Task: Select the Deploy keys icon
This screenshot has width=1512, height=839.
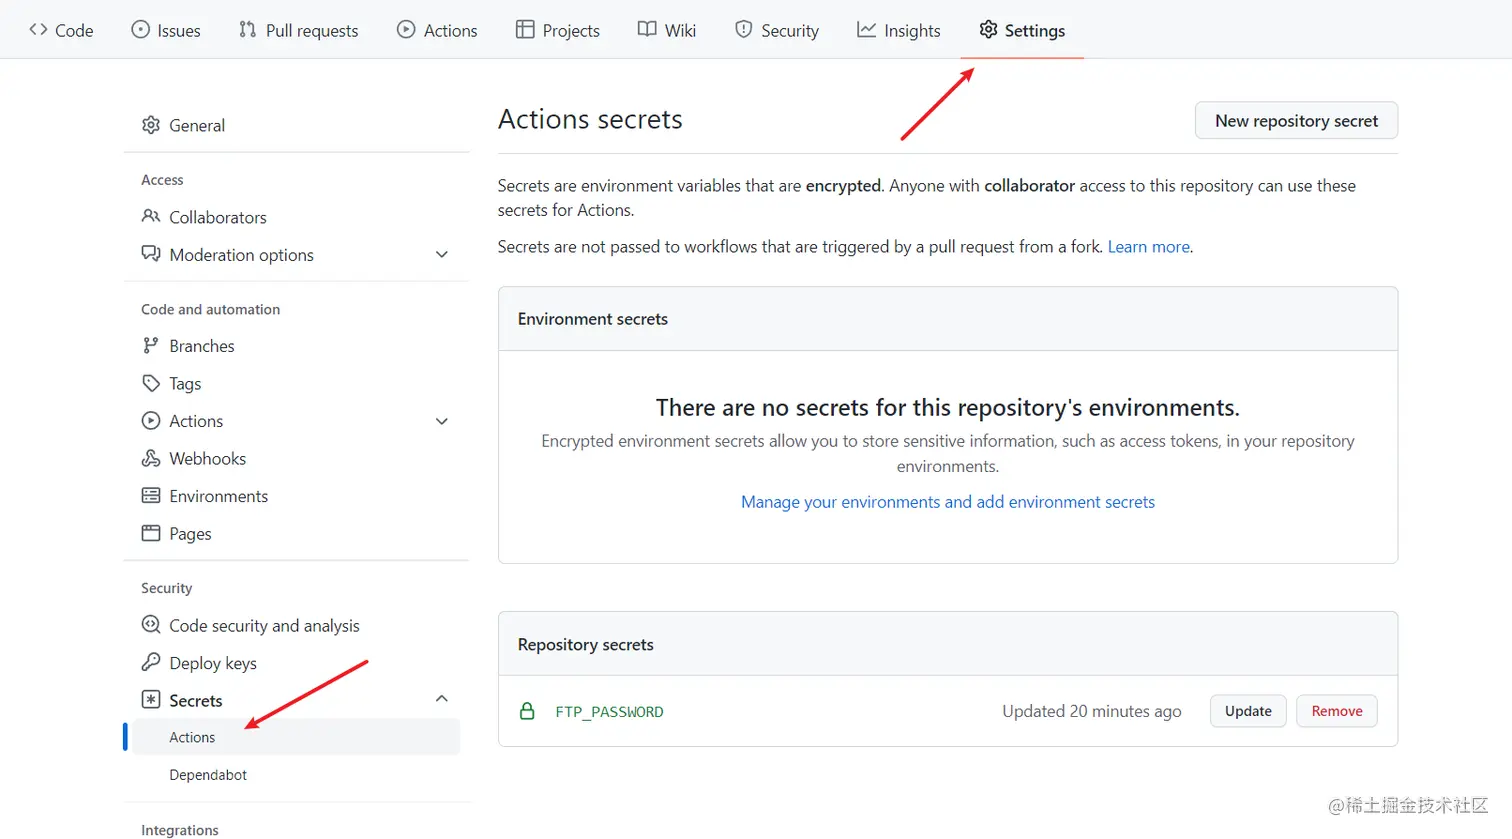Action: tap(150, 662)
